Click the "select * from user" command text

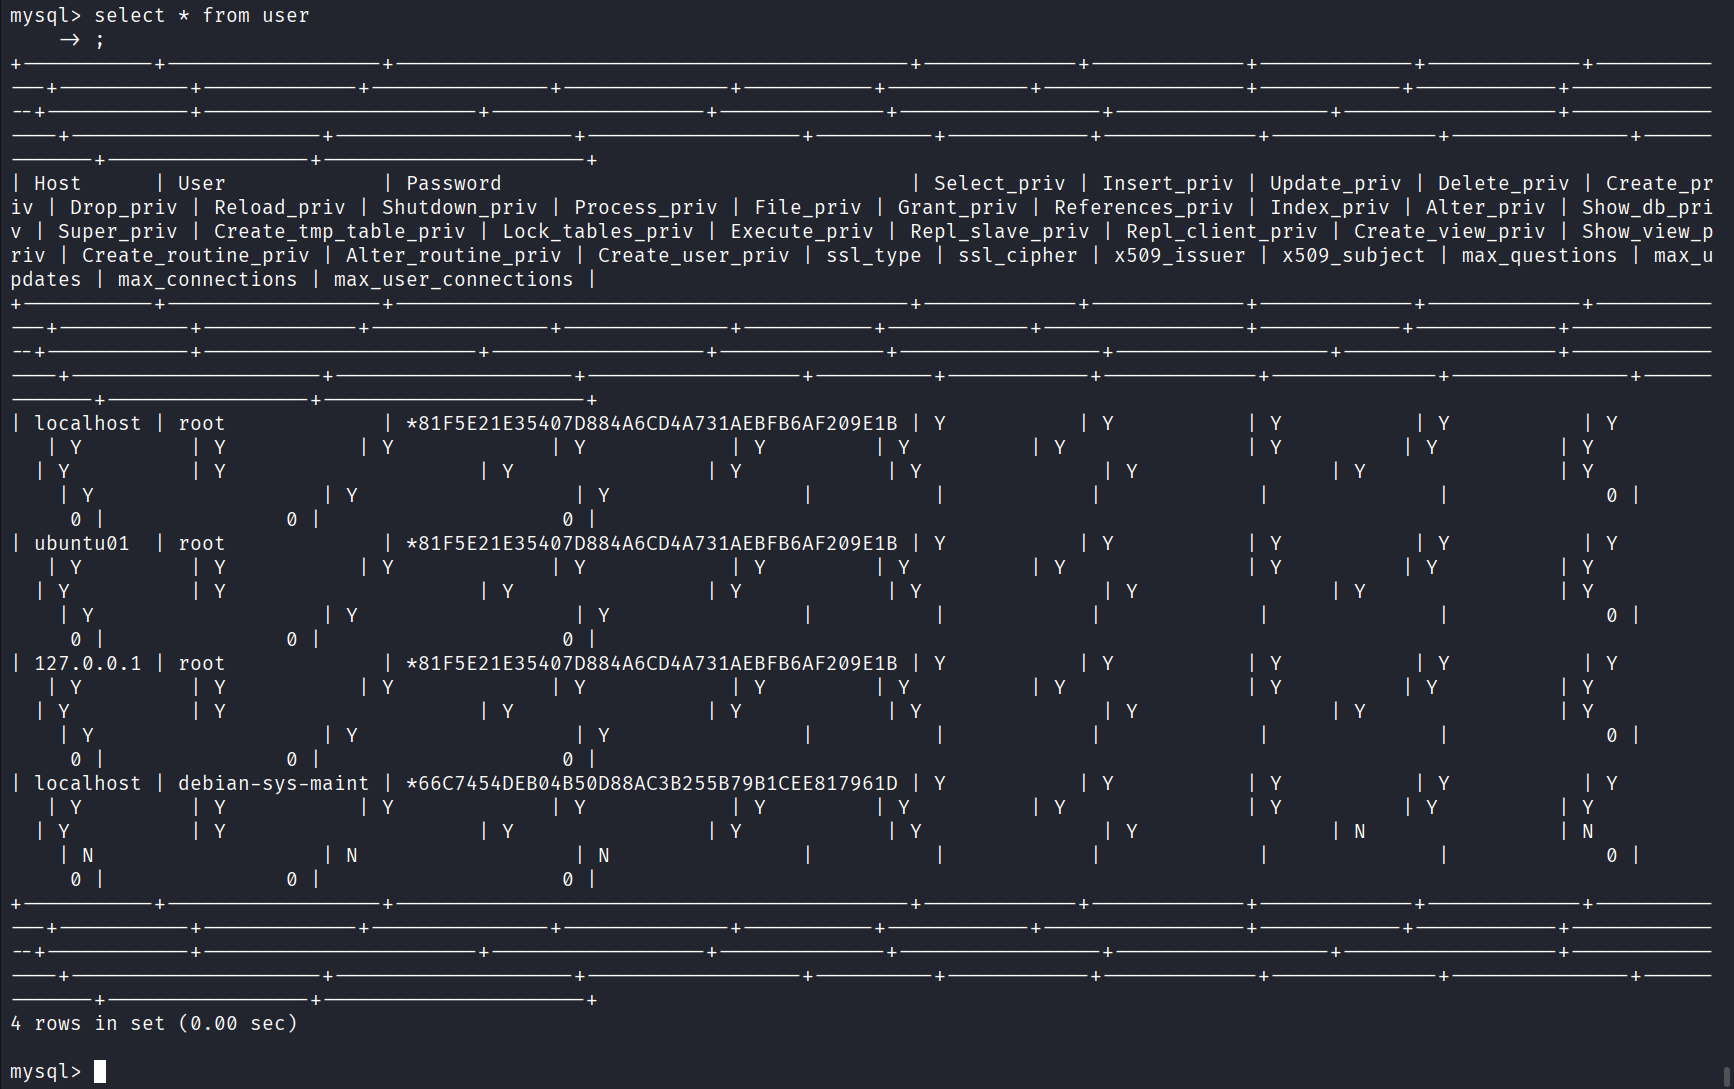201,15
